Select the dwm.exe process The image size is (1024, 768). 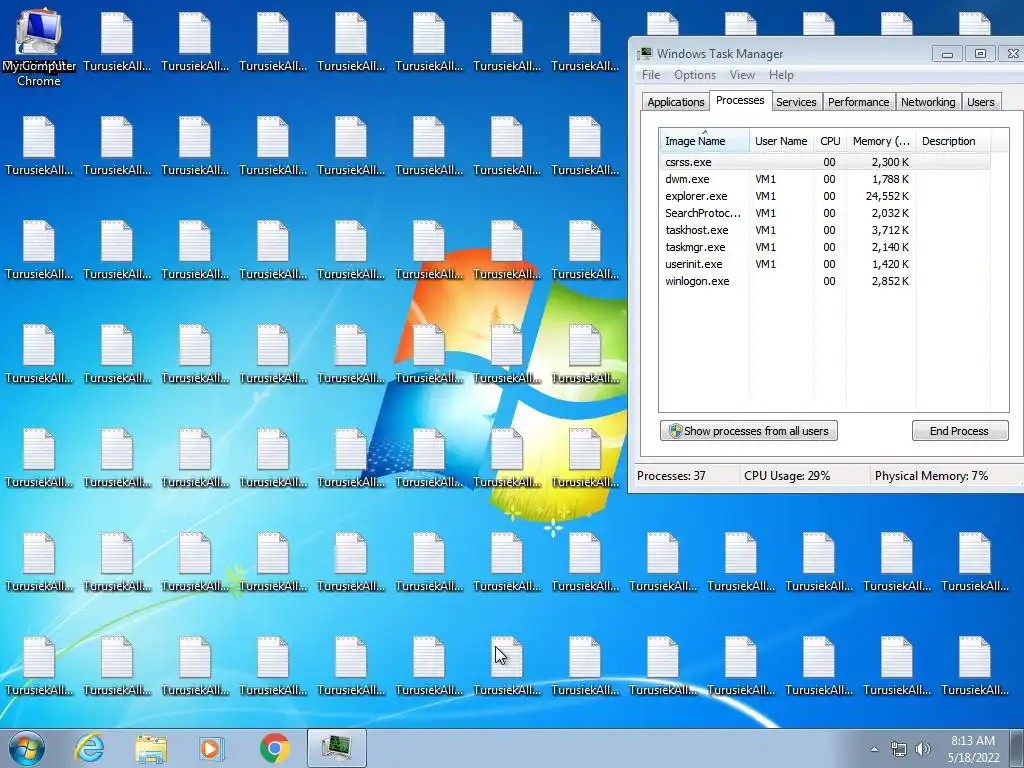pyautogui.click(x=825, y=179)
